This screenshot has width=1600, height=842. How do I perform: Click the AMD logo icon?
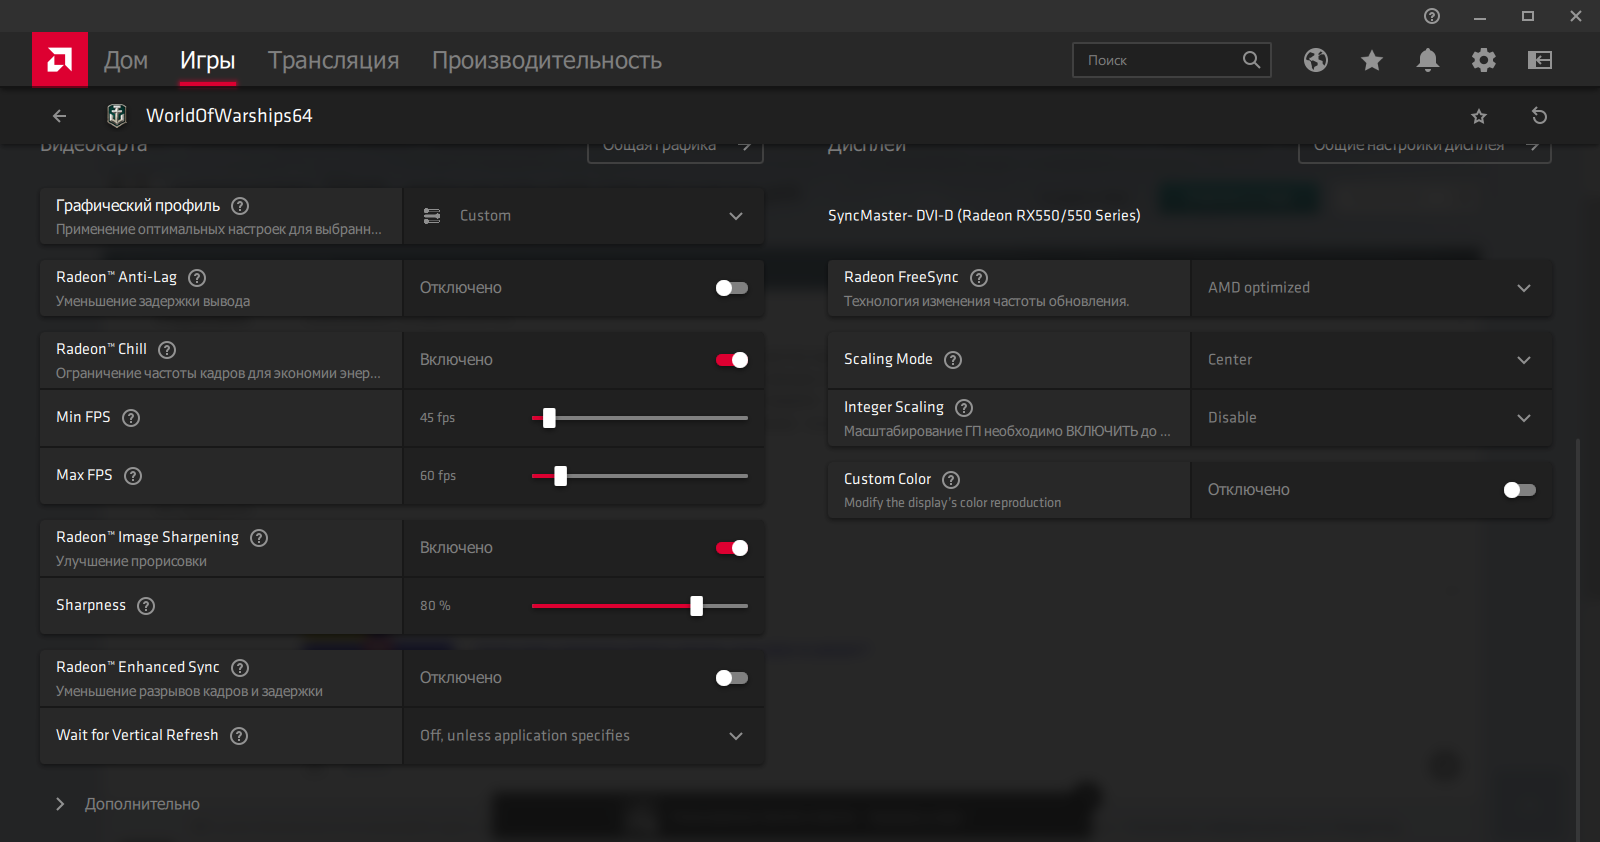[x=60, y=60]
